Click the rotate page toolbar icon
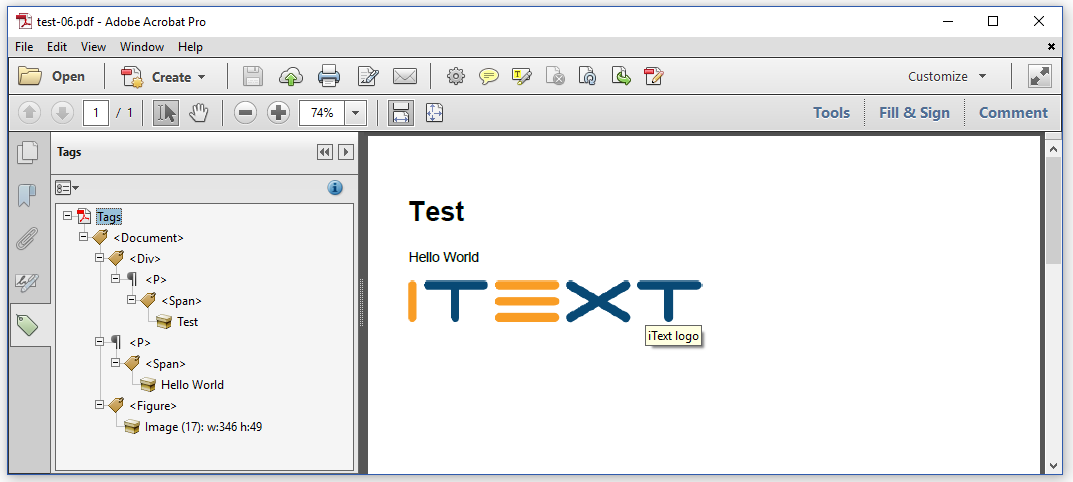Viewport: 1073px width, 482px height. click(587, 77)
